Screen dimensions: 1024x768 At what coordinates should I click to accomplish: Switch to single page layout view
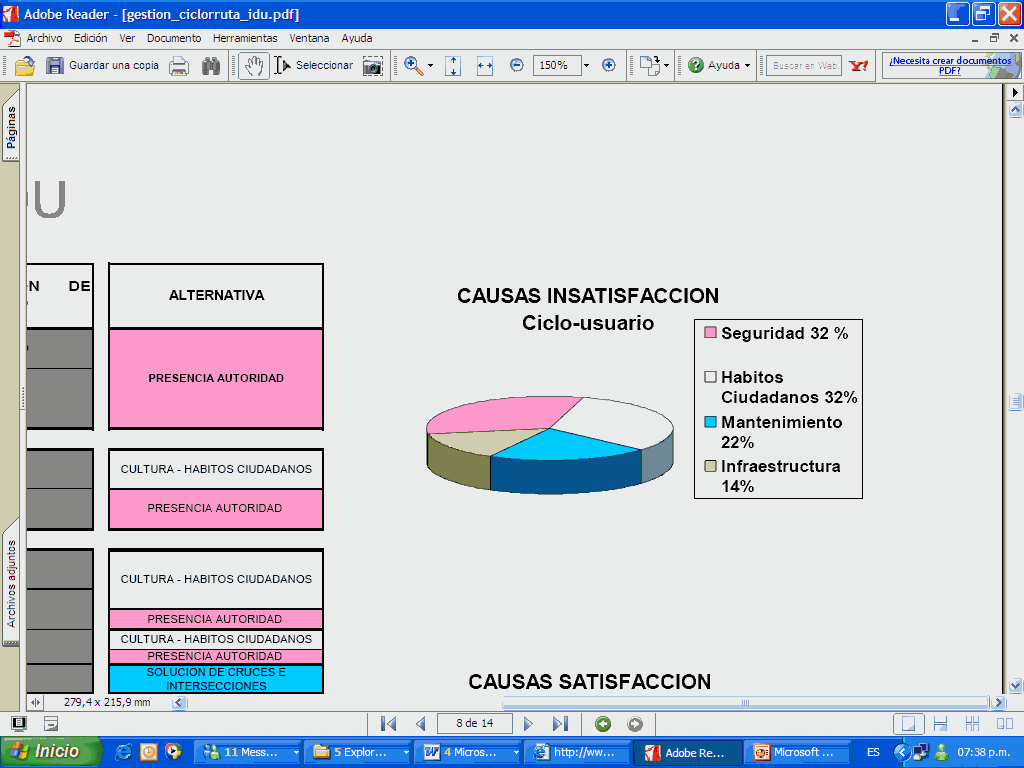pyautogui.click(x=908, y=724)
